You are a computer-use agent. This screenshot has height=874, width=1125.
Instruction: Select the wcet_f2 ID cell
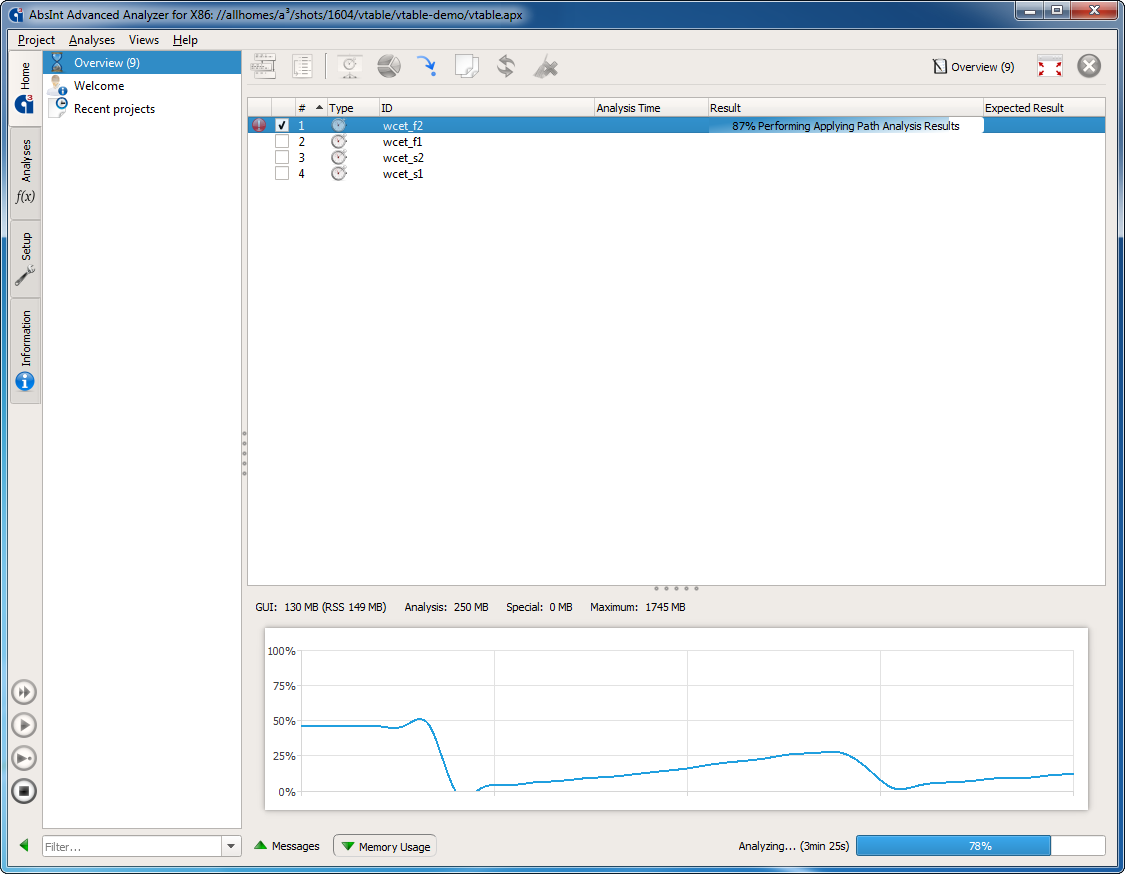click(486, 126)
